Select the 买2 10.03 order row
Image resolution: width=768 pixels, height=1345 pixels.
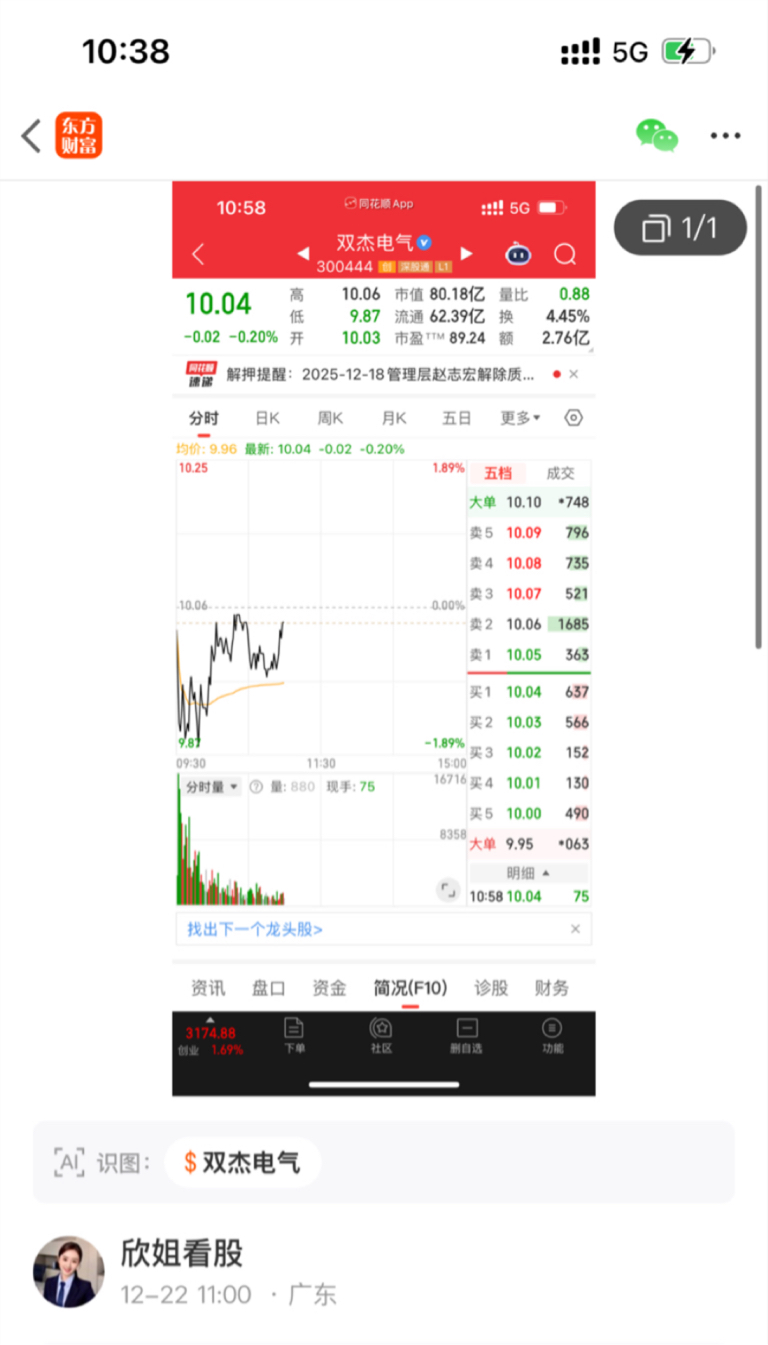click(x=529, y=722)
